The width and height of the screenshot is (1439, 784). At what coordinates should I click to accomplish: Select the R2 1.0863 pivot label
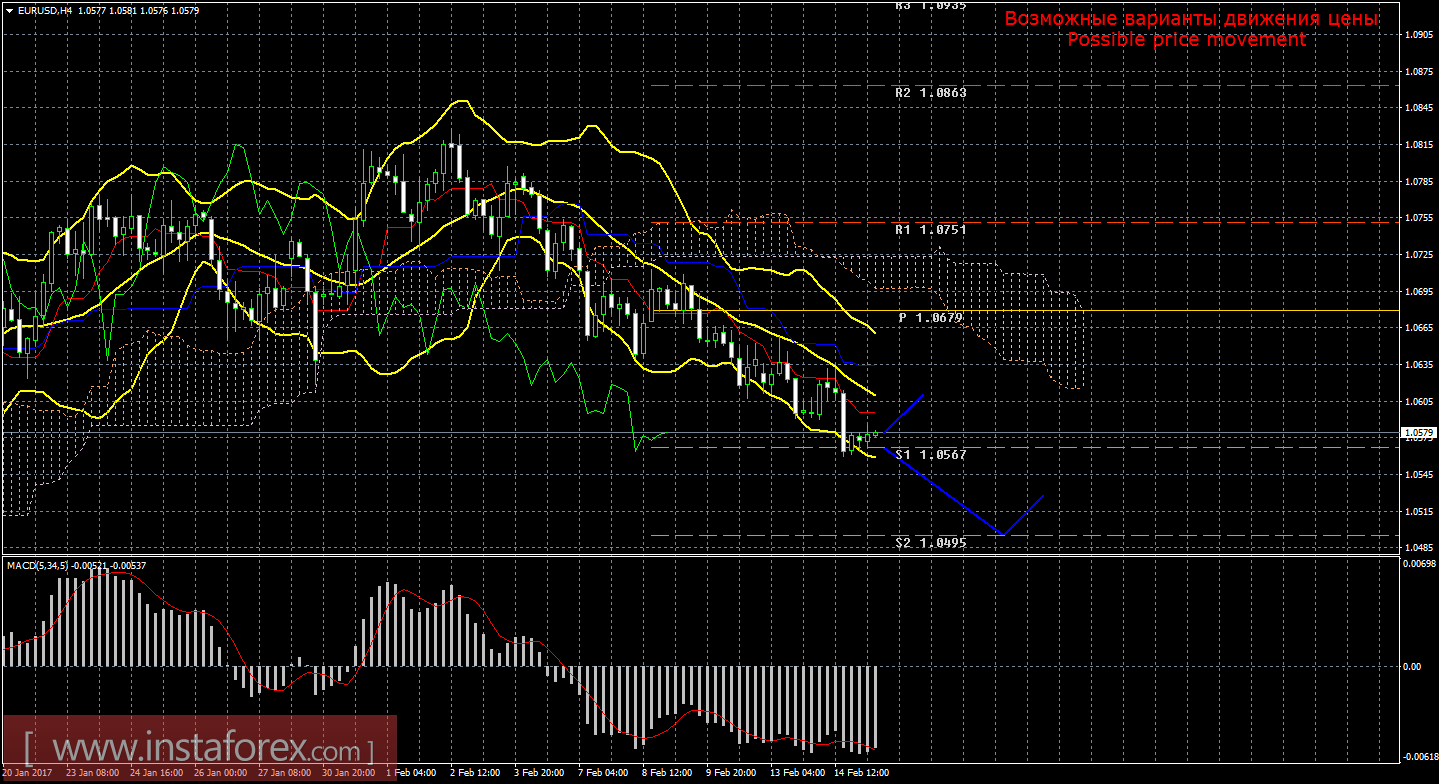930,92
